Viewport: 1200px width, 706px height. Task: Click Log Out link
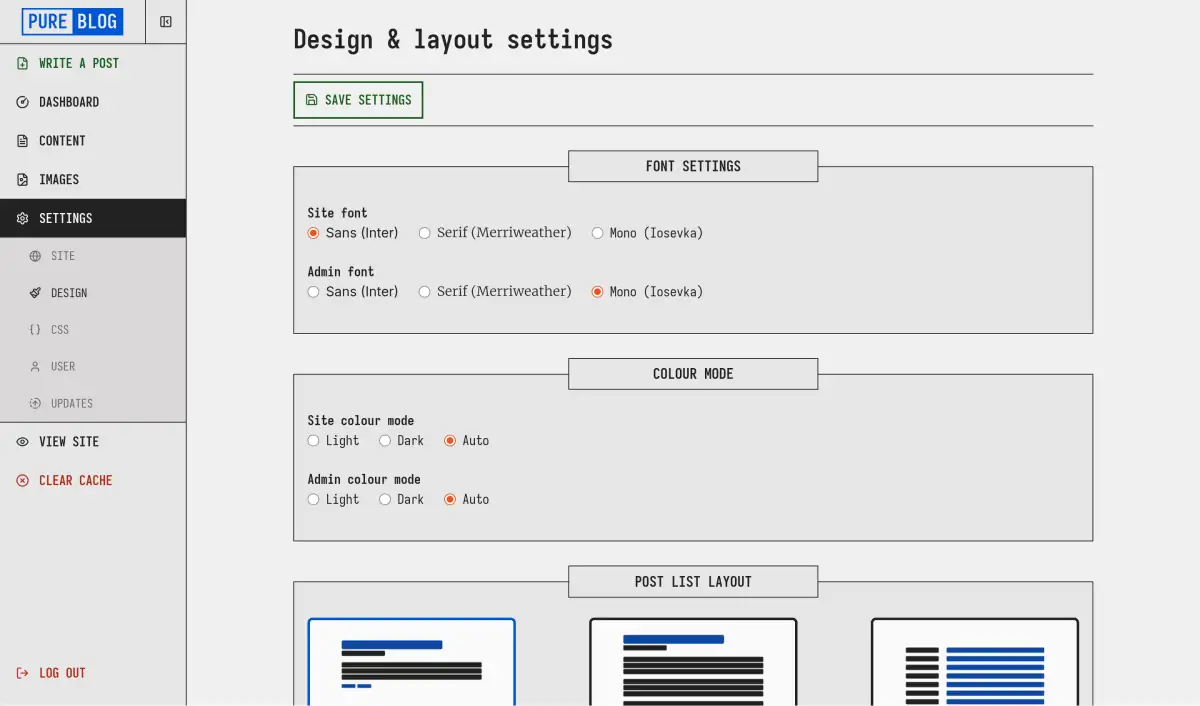pyautogui.click(x=93, y=673)
